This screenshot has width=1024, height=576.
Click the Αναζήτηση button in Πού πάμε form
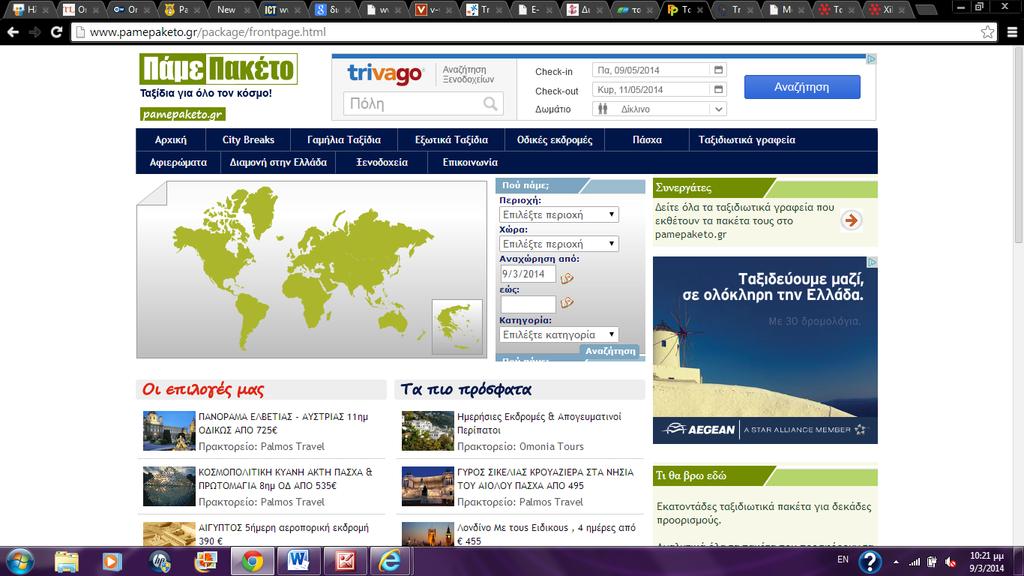point(610,351)
